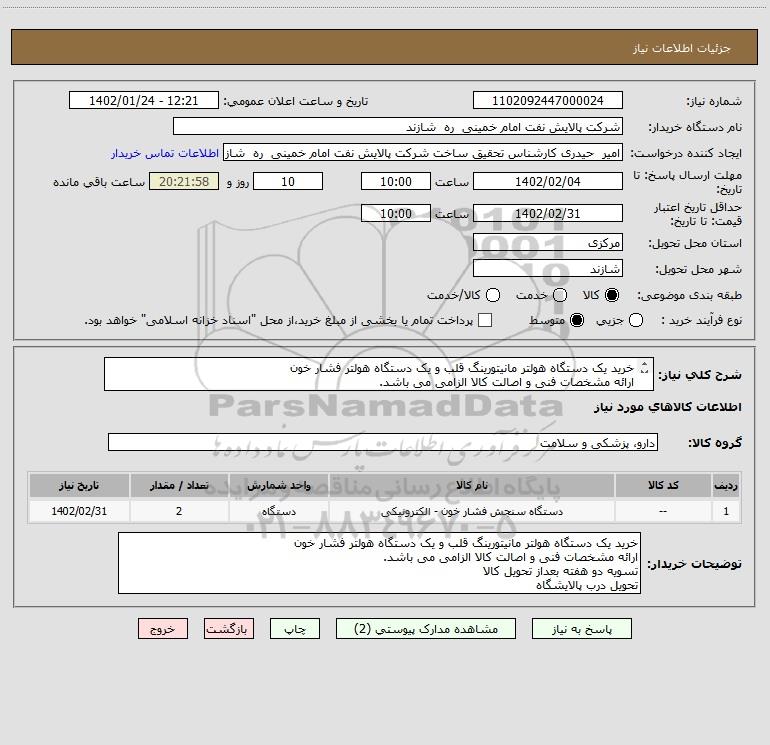Screen dimensions: 770x745
Task: Select the کالا/خدمت radio button
Action: [x=493, y=295]
